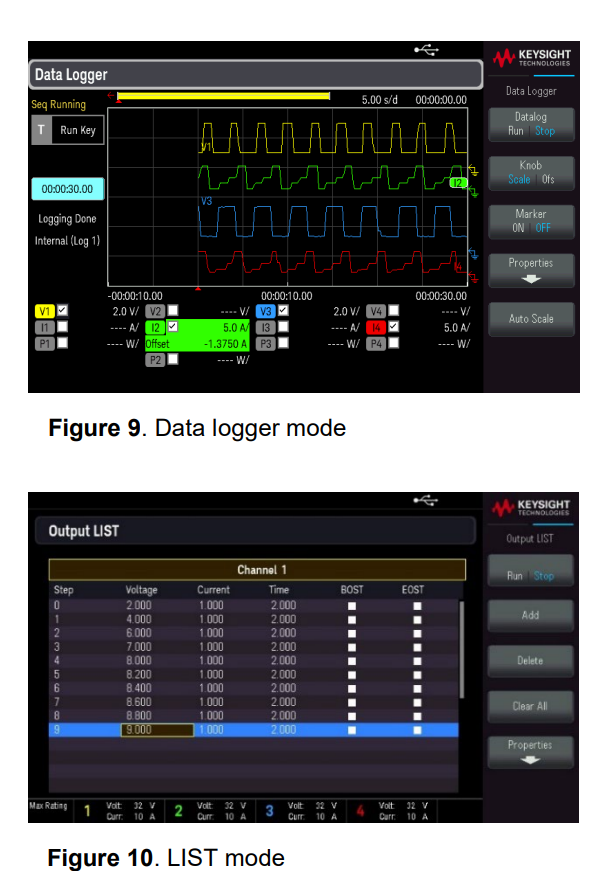
Task: Click the step 9 voltage field 9.000
Action: (x=156, y=731)
